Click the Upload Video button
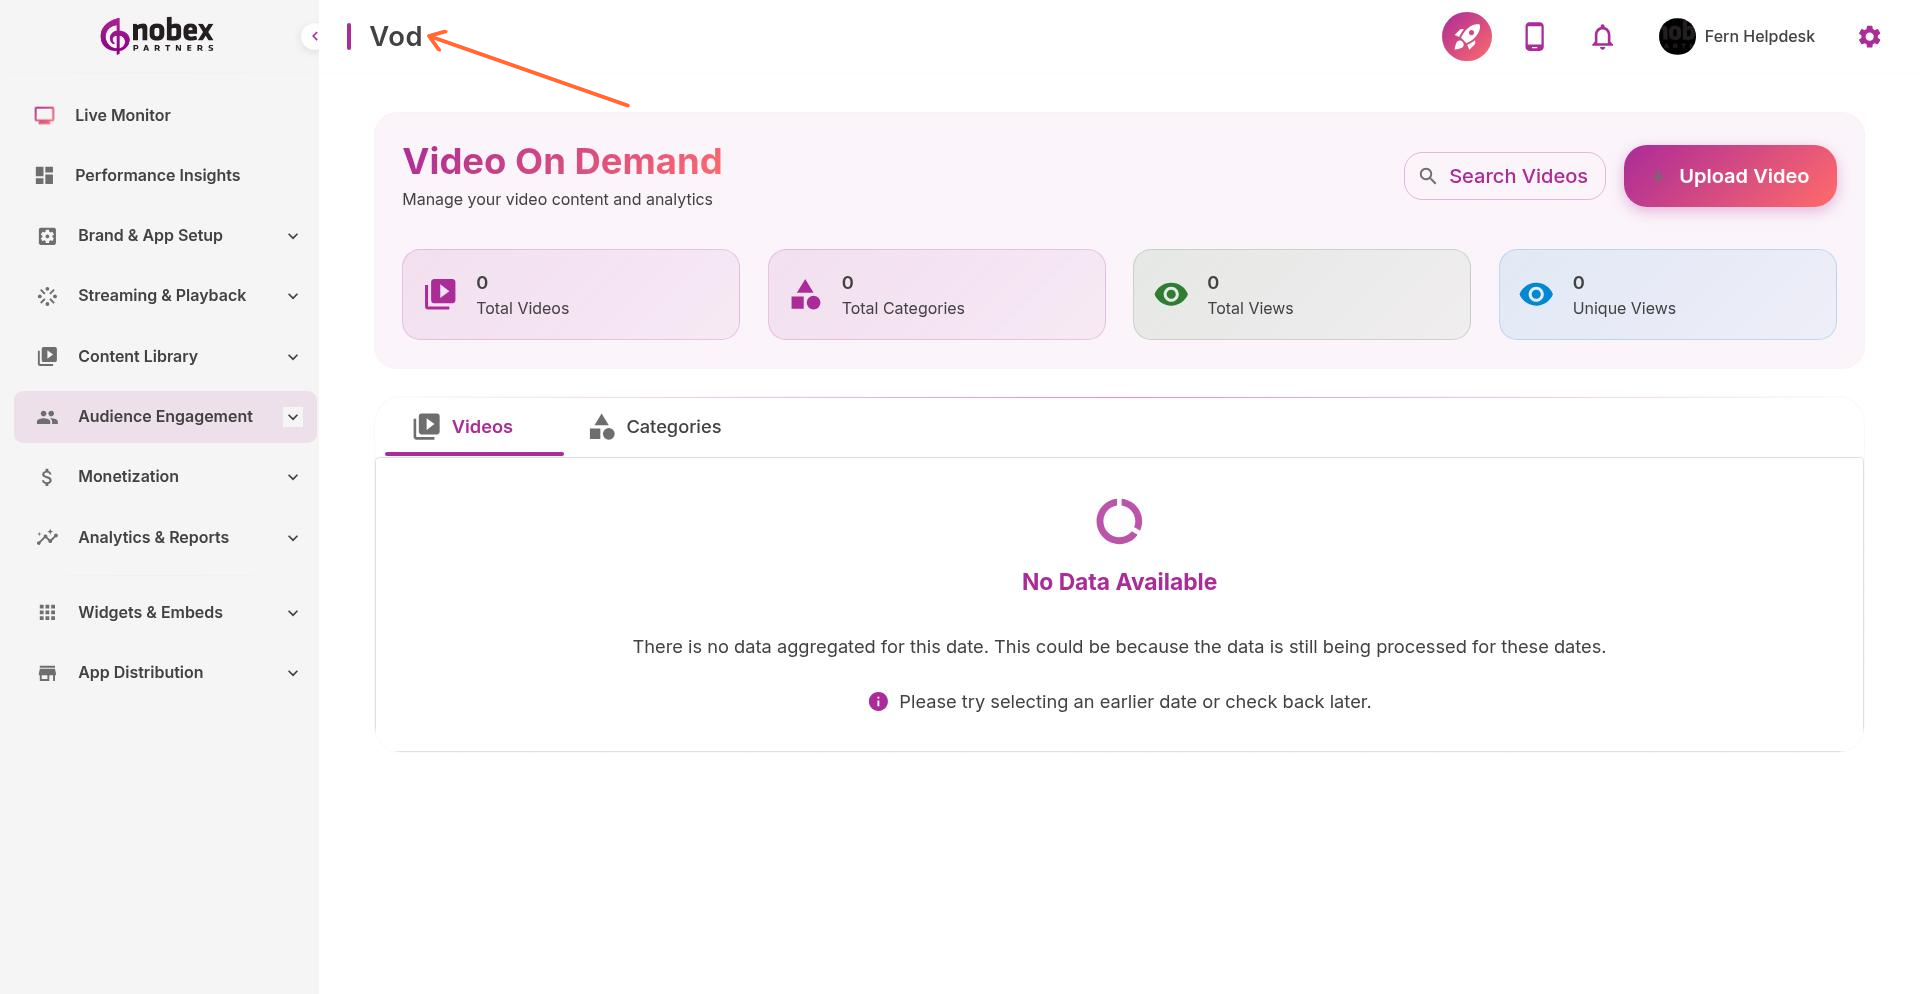This screenshot has height=994, width=1920. [x=1729, y=175]
